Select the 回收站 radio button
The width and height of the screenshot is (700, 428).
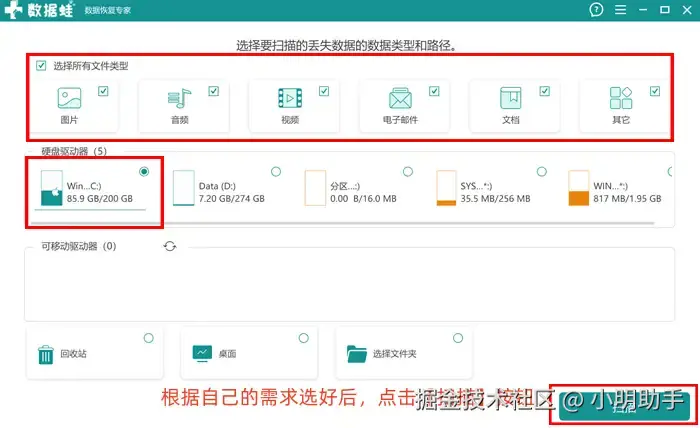[x=149, y=338]
